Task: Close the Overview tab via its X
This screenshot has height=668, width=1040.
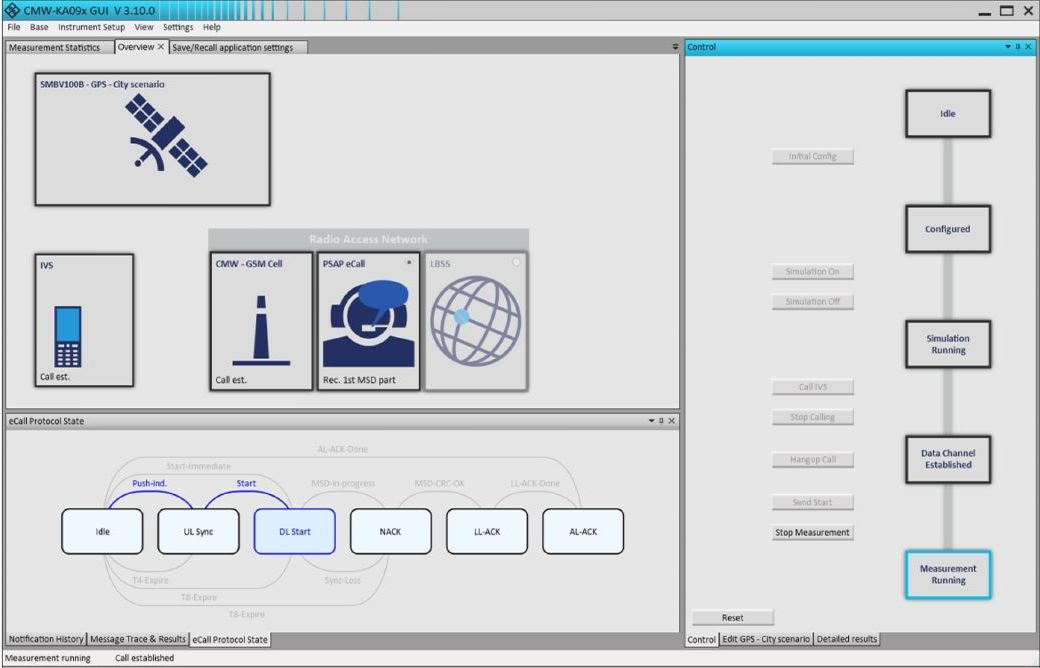Action: pyautogui.click(x=161, y=47)
